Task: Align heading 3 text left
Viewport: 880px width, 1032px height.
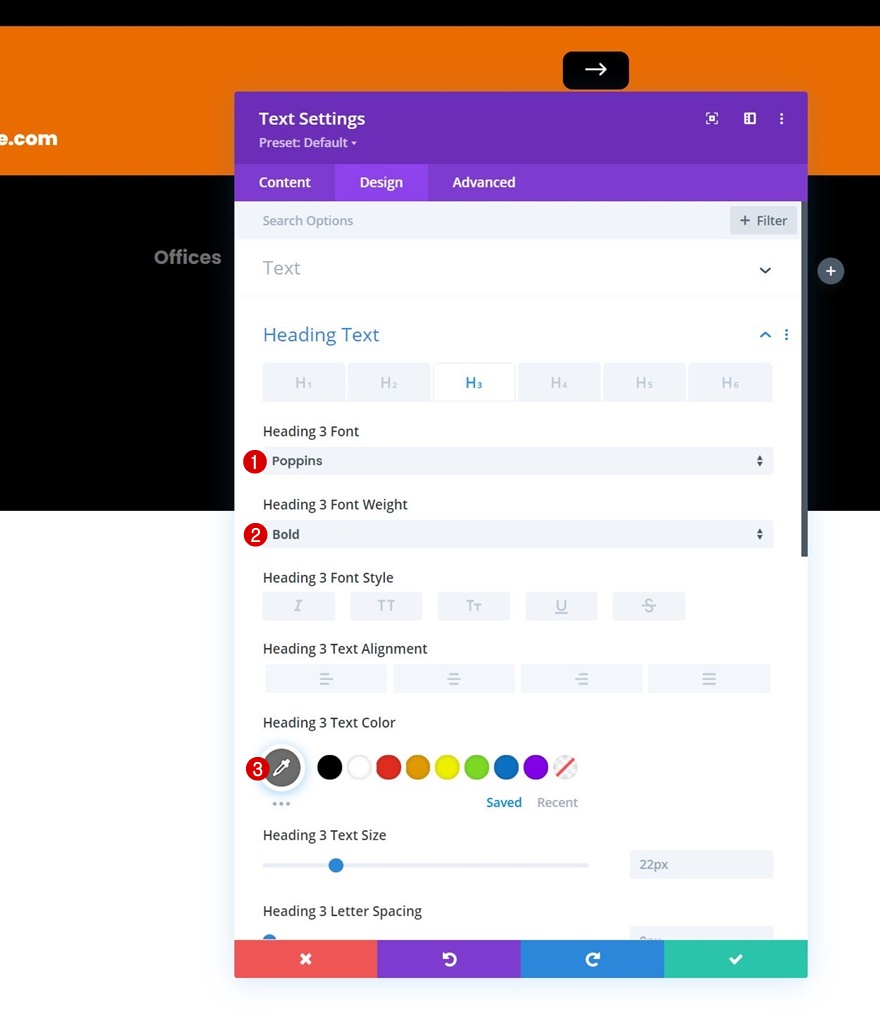Action: point(326,679)
